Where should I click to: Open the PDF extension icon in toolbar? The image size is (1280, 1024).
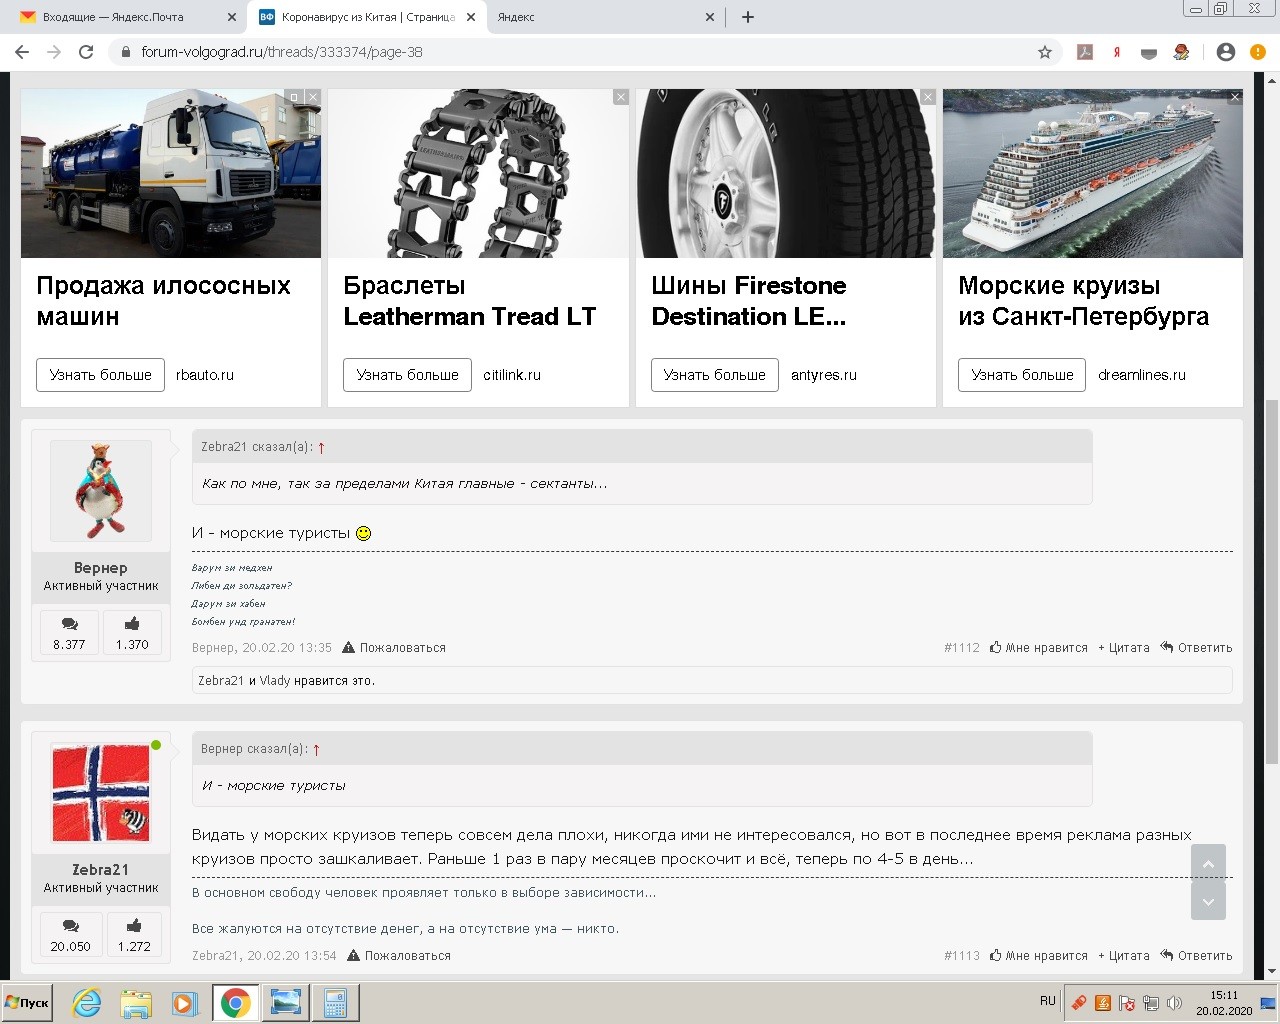click(x=1085, y=52)
